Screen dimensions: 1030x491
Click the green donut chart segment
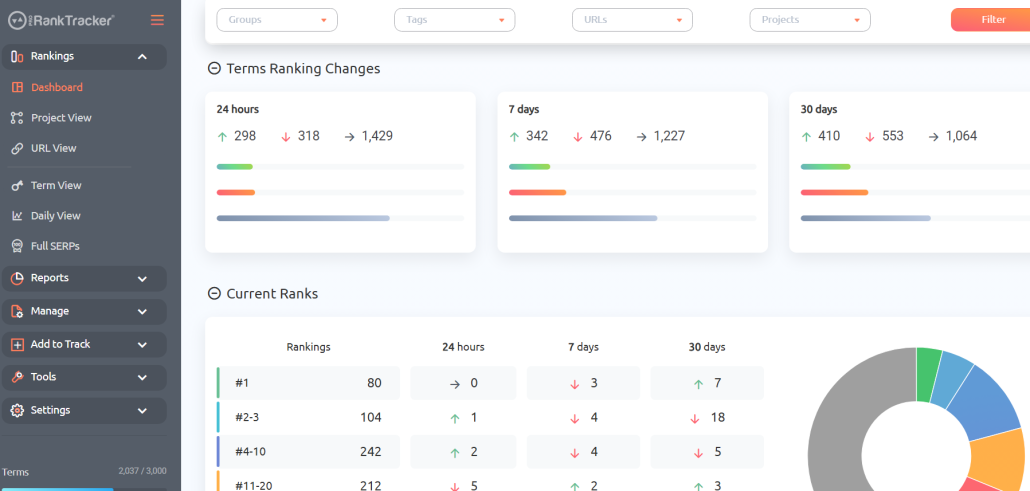click(928, 373)
